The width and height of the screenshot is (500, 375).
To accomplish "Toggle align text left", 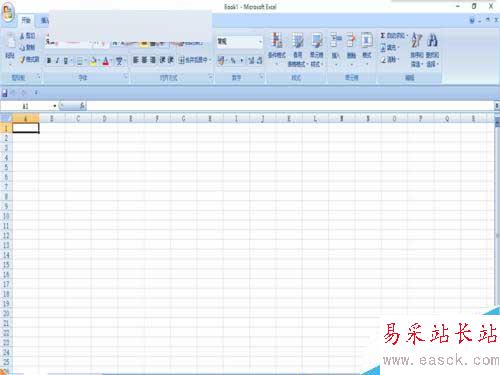I will (136, 60).
